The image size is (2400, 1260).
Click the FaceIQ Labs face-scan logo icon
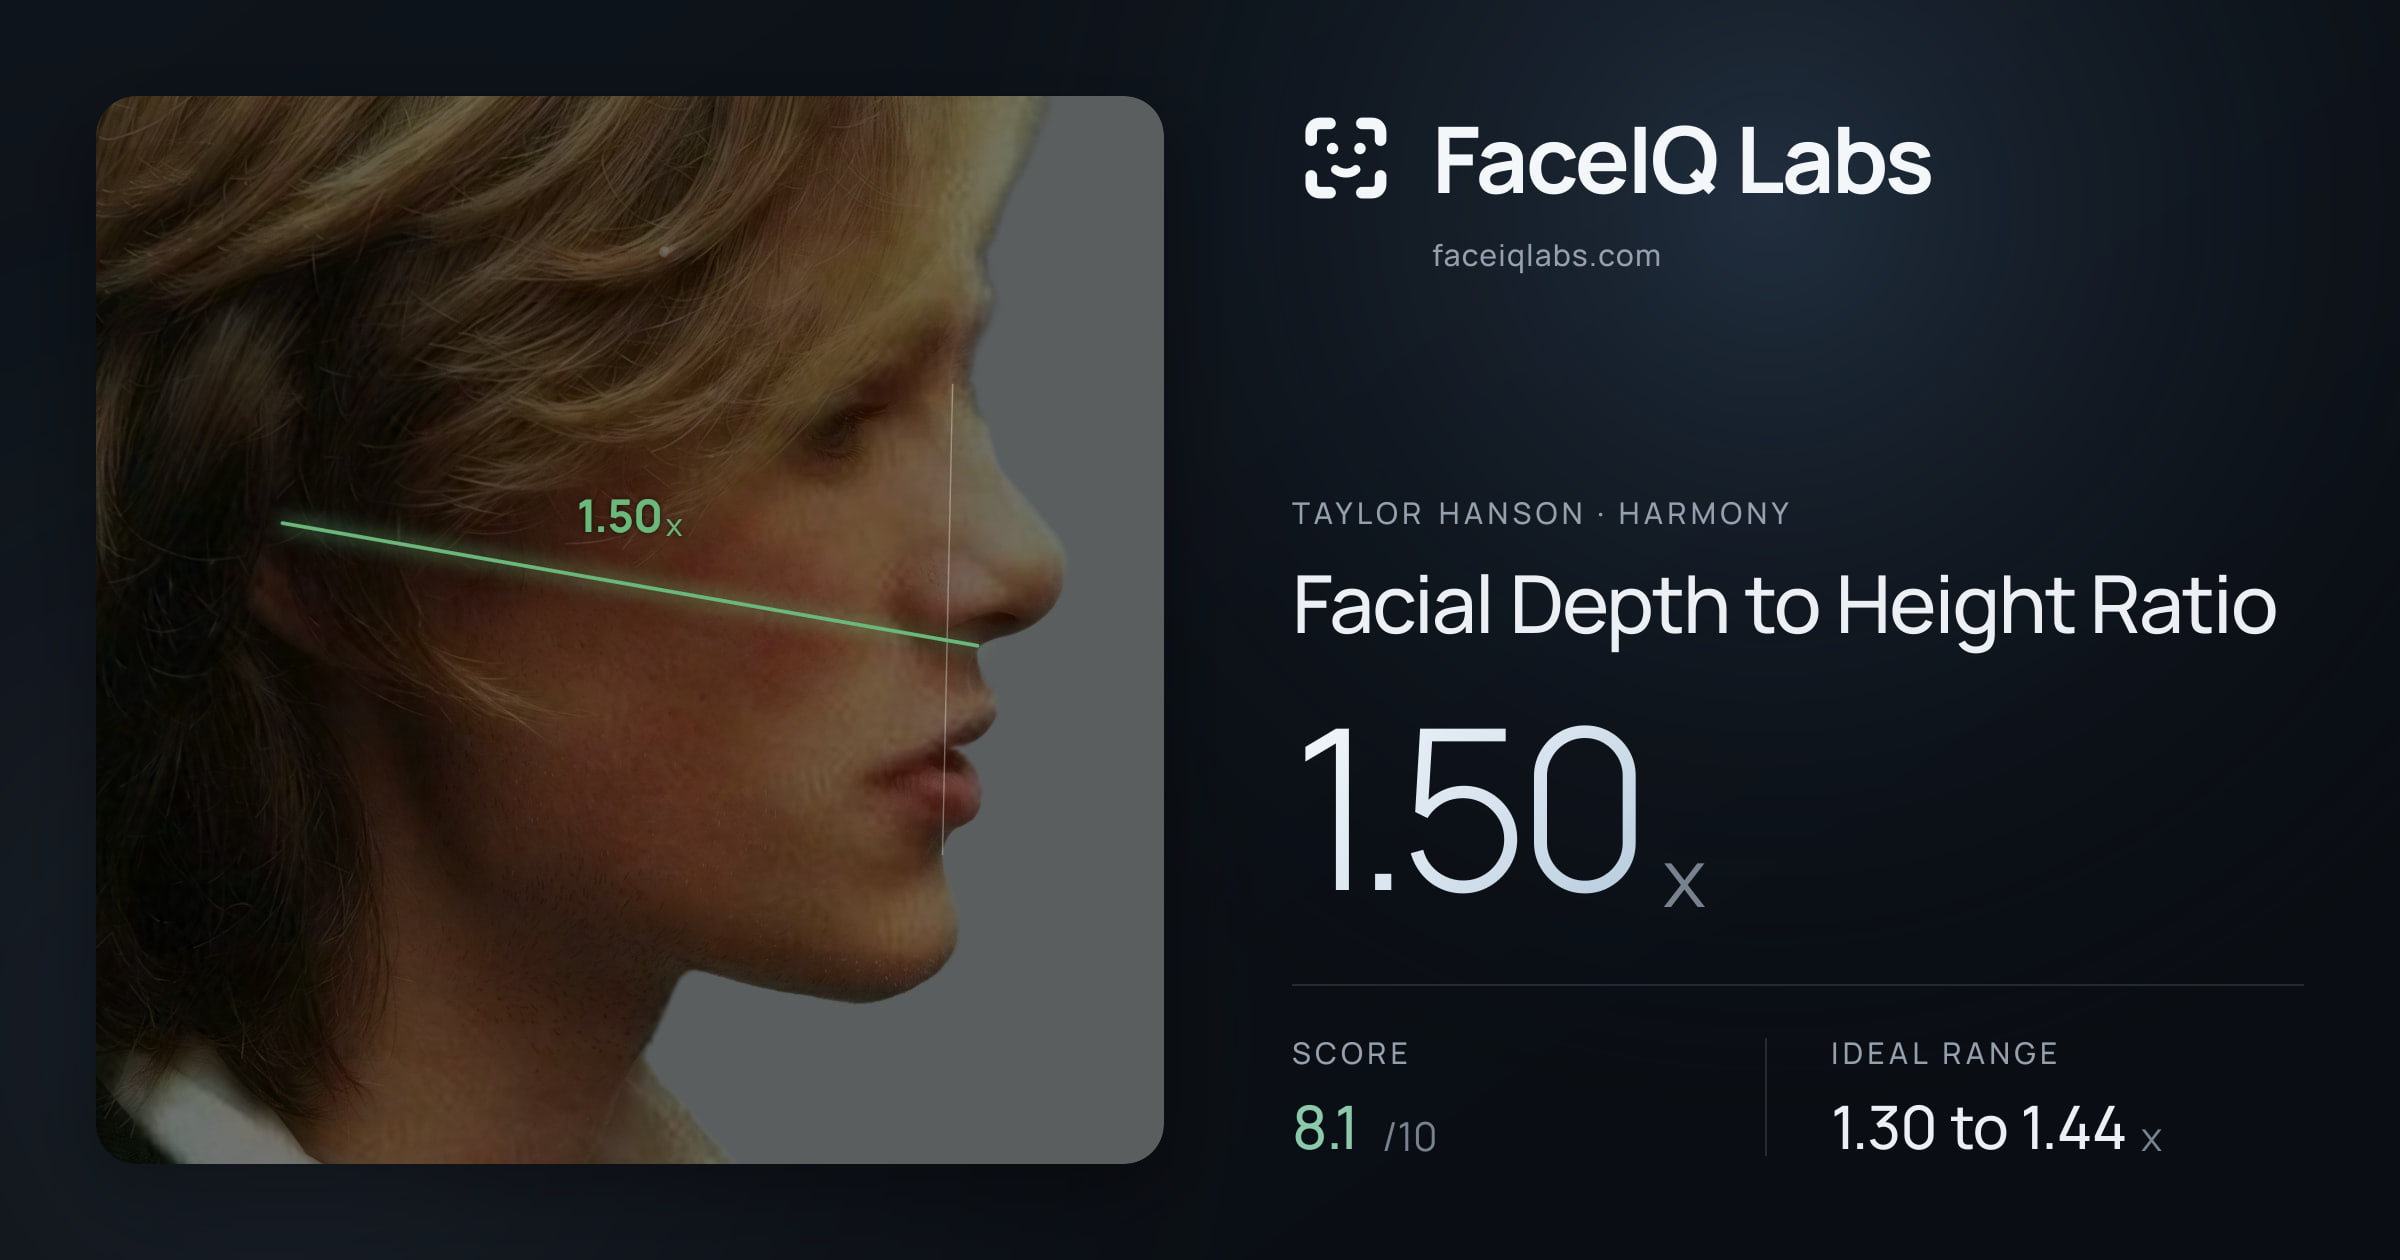[x=1346, y=158]
